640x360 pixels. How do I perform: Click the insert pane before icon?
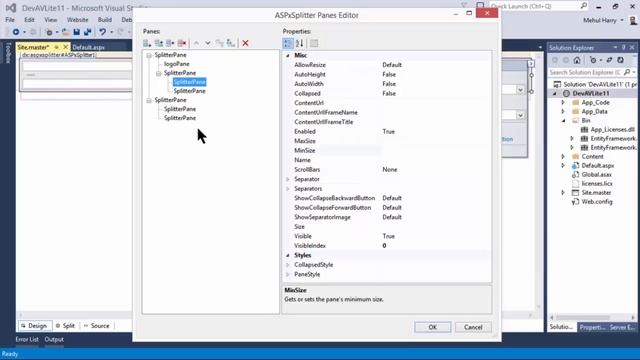[x=159, y=43]
